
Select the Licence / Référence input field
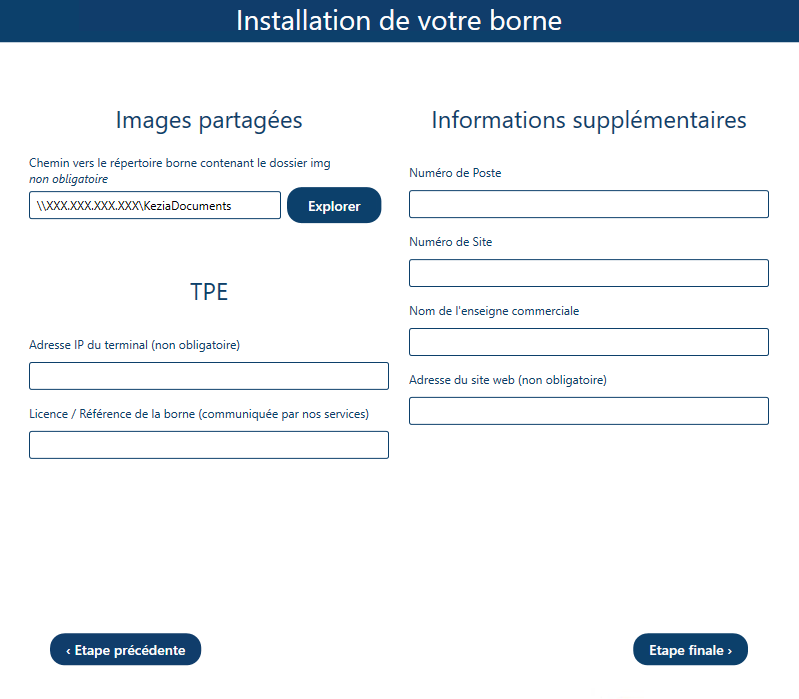208,445
